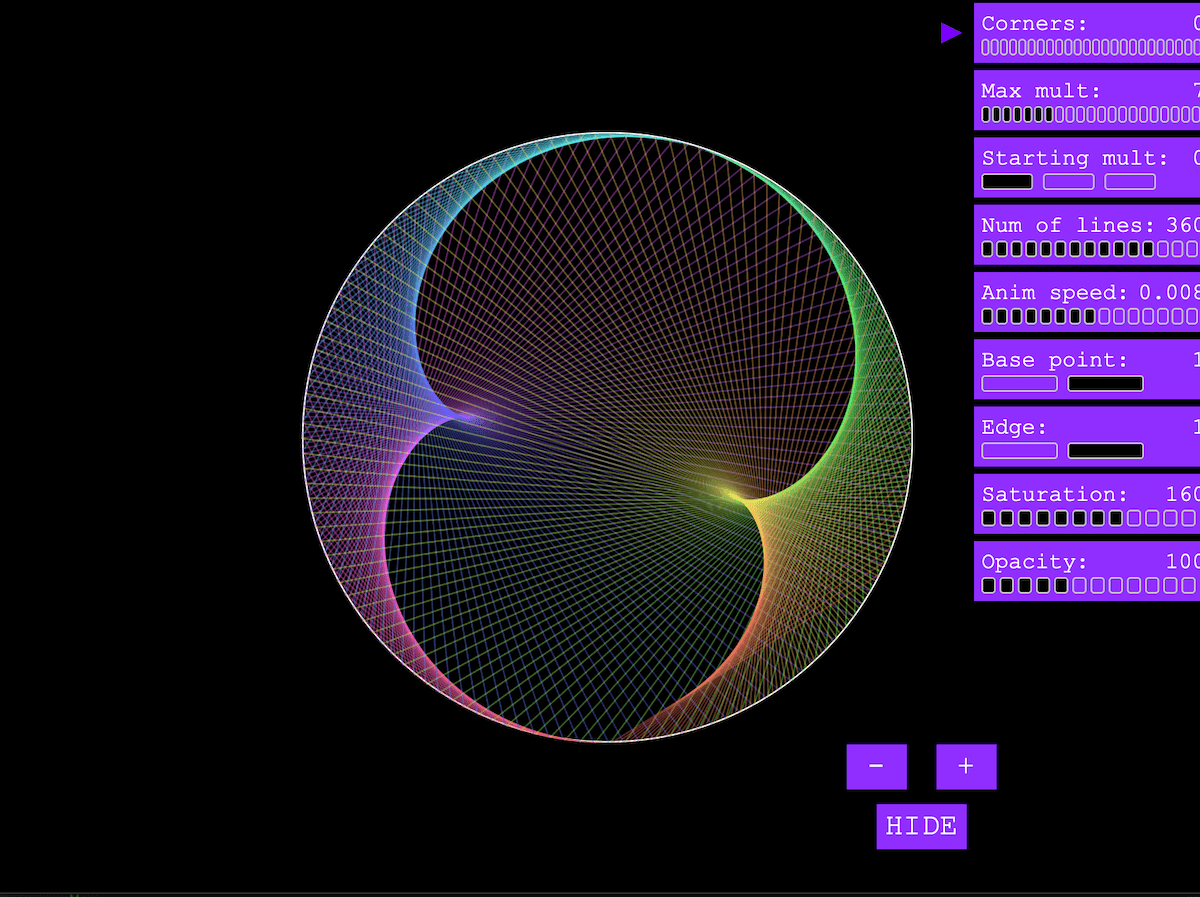Click the play triangle to start animation
1200x897 pixels.
point(949,32)
